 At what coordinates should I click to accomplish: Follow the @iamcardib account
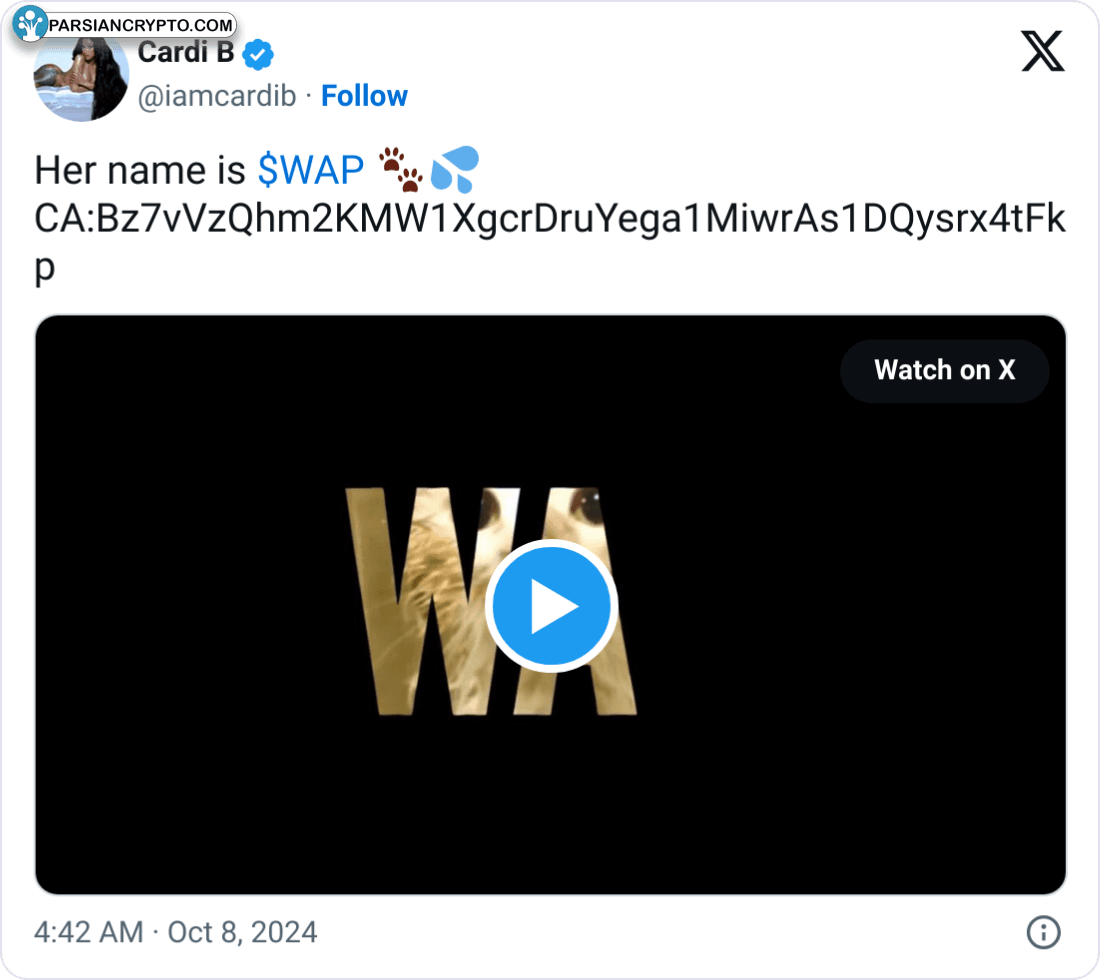pyautogui.click(x=364, y=96)
